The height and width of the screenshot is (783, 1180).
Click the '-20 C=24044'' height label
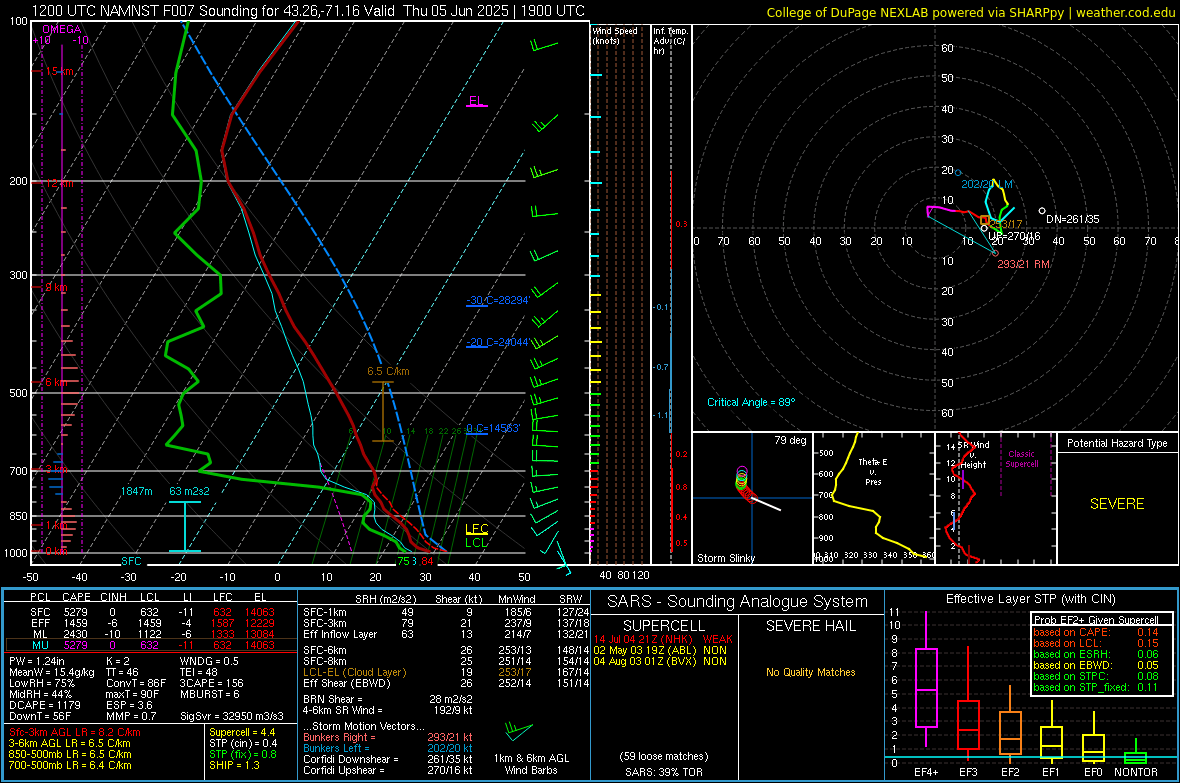click(498, 342)
